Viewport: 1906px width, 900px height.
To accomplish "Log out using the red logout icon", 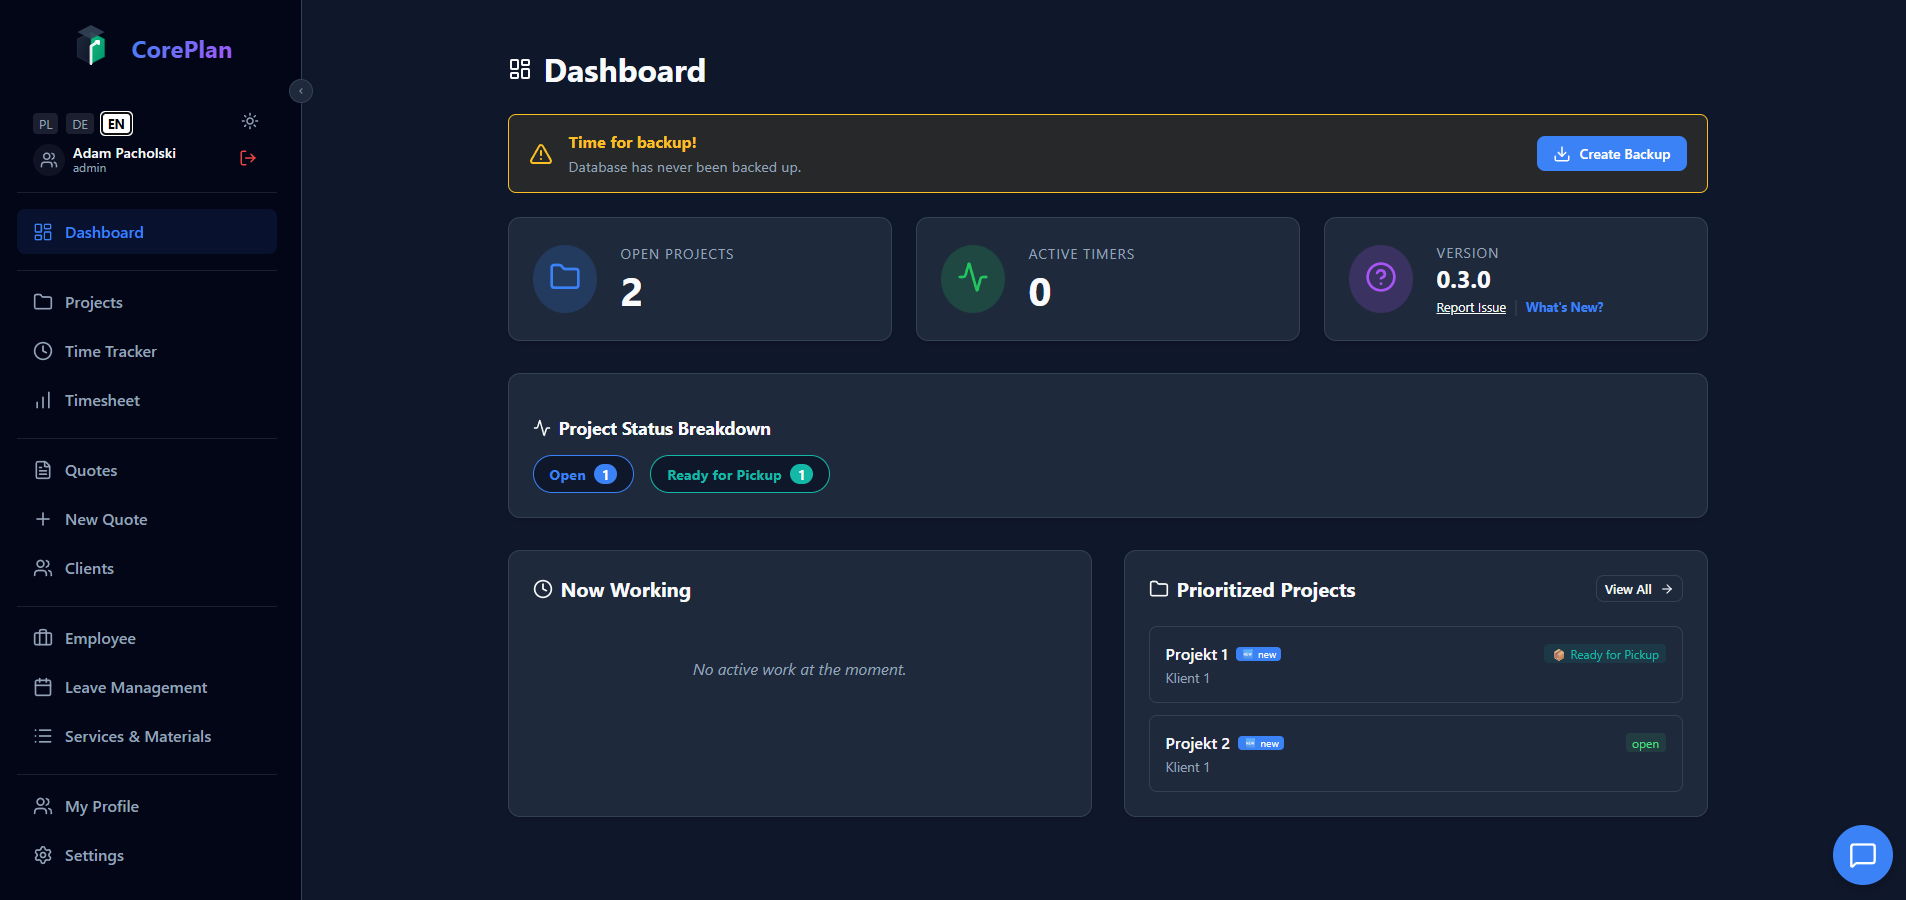I will 247,158.
